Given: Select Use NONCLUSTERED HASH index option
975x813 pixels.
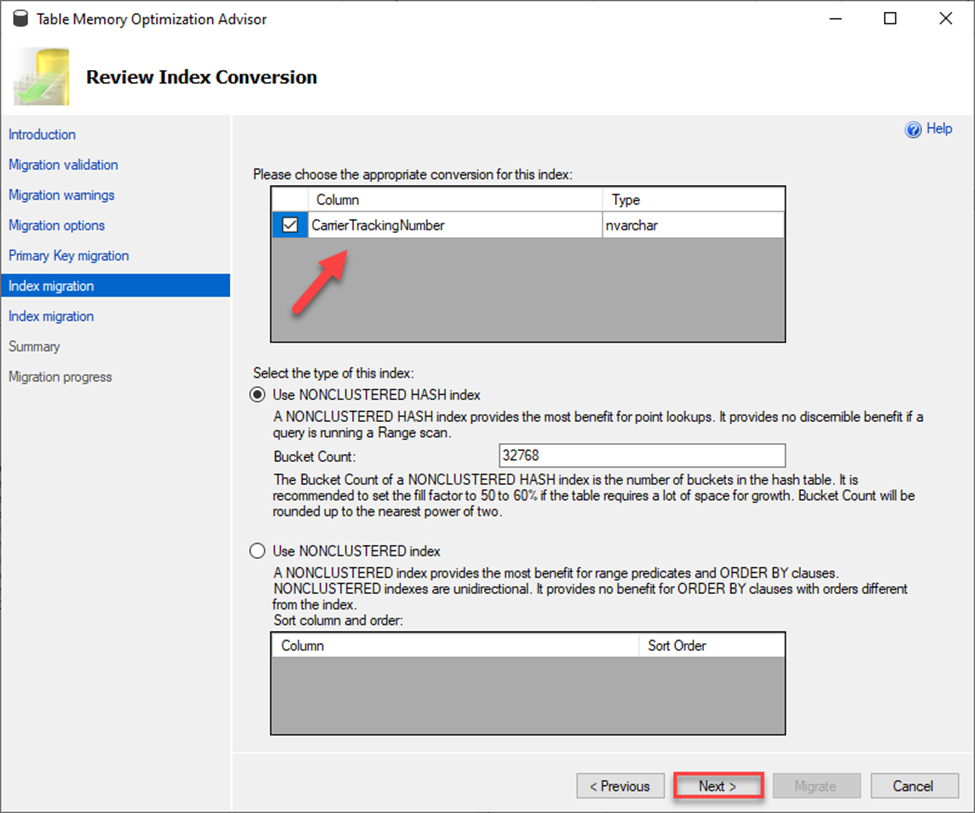Looking at the screenshot, I should tap(257, 395).
